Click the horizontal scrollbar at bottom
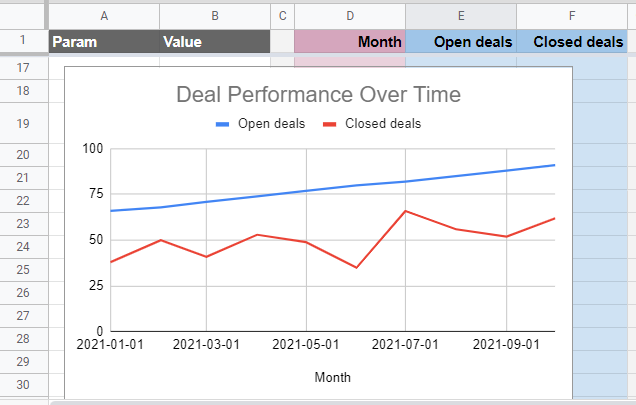 point(343,403)
